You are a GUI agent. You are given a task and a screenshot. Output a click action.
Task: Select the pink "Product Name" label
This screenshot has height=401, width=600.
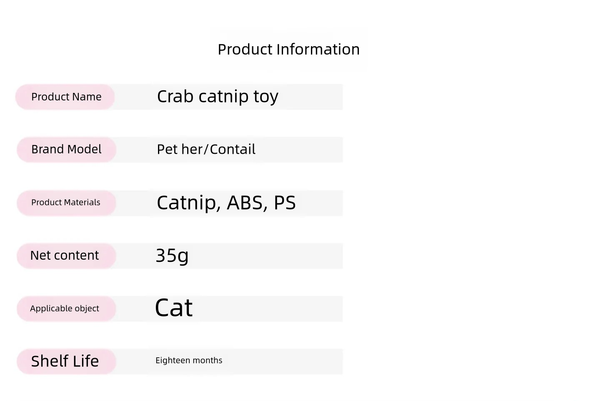coord(66,97)
